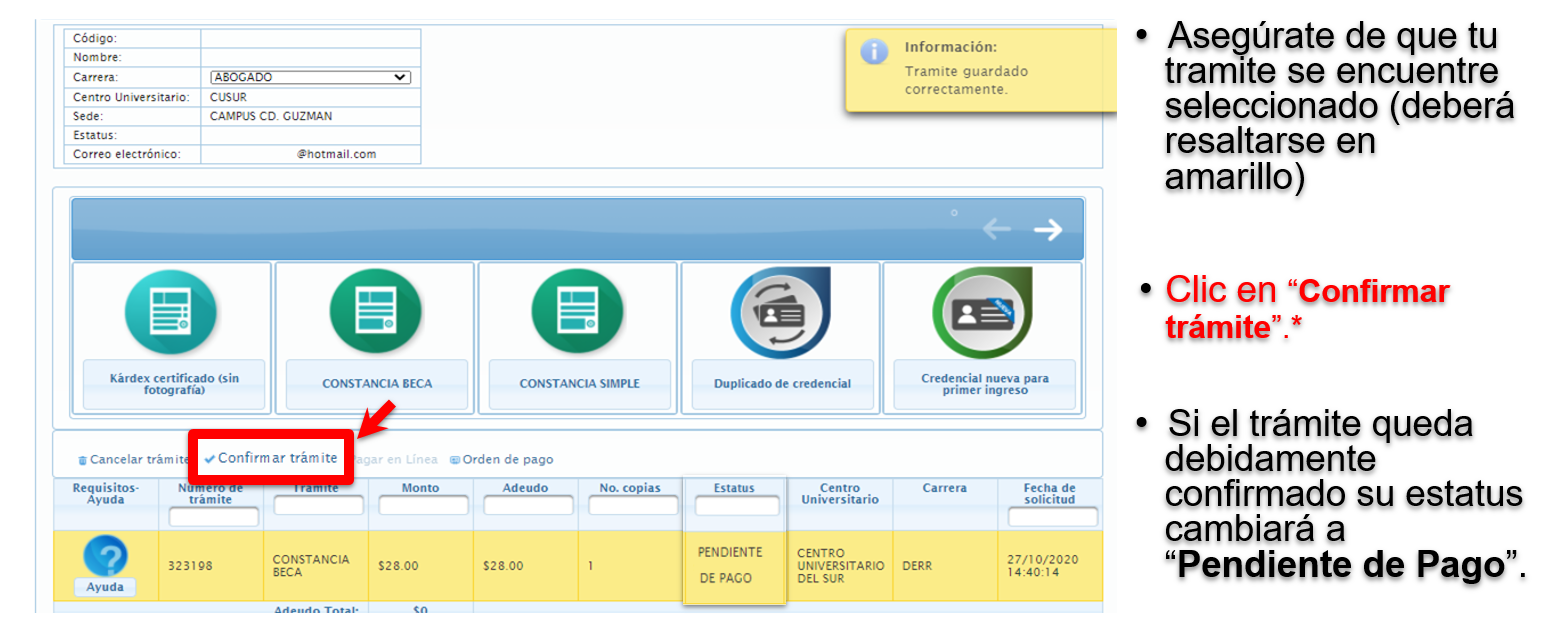Click the Kárdex certificado green document icon

(x=169, y=311)
